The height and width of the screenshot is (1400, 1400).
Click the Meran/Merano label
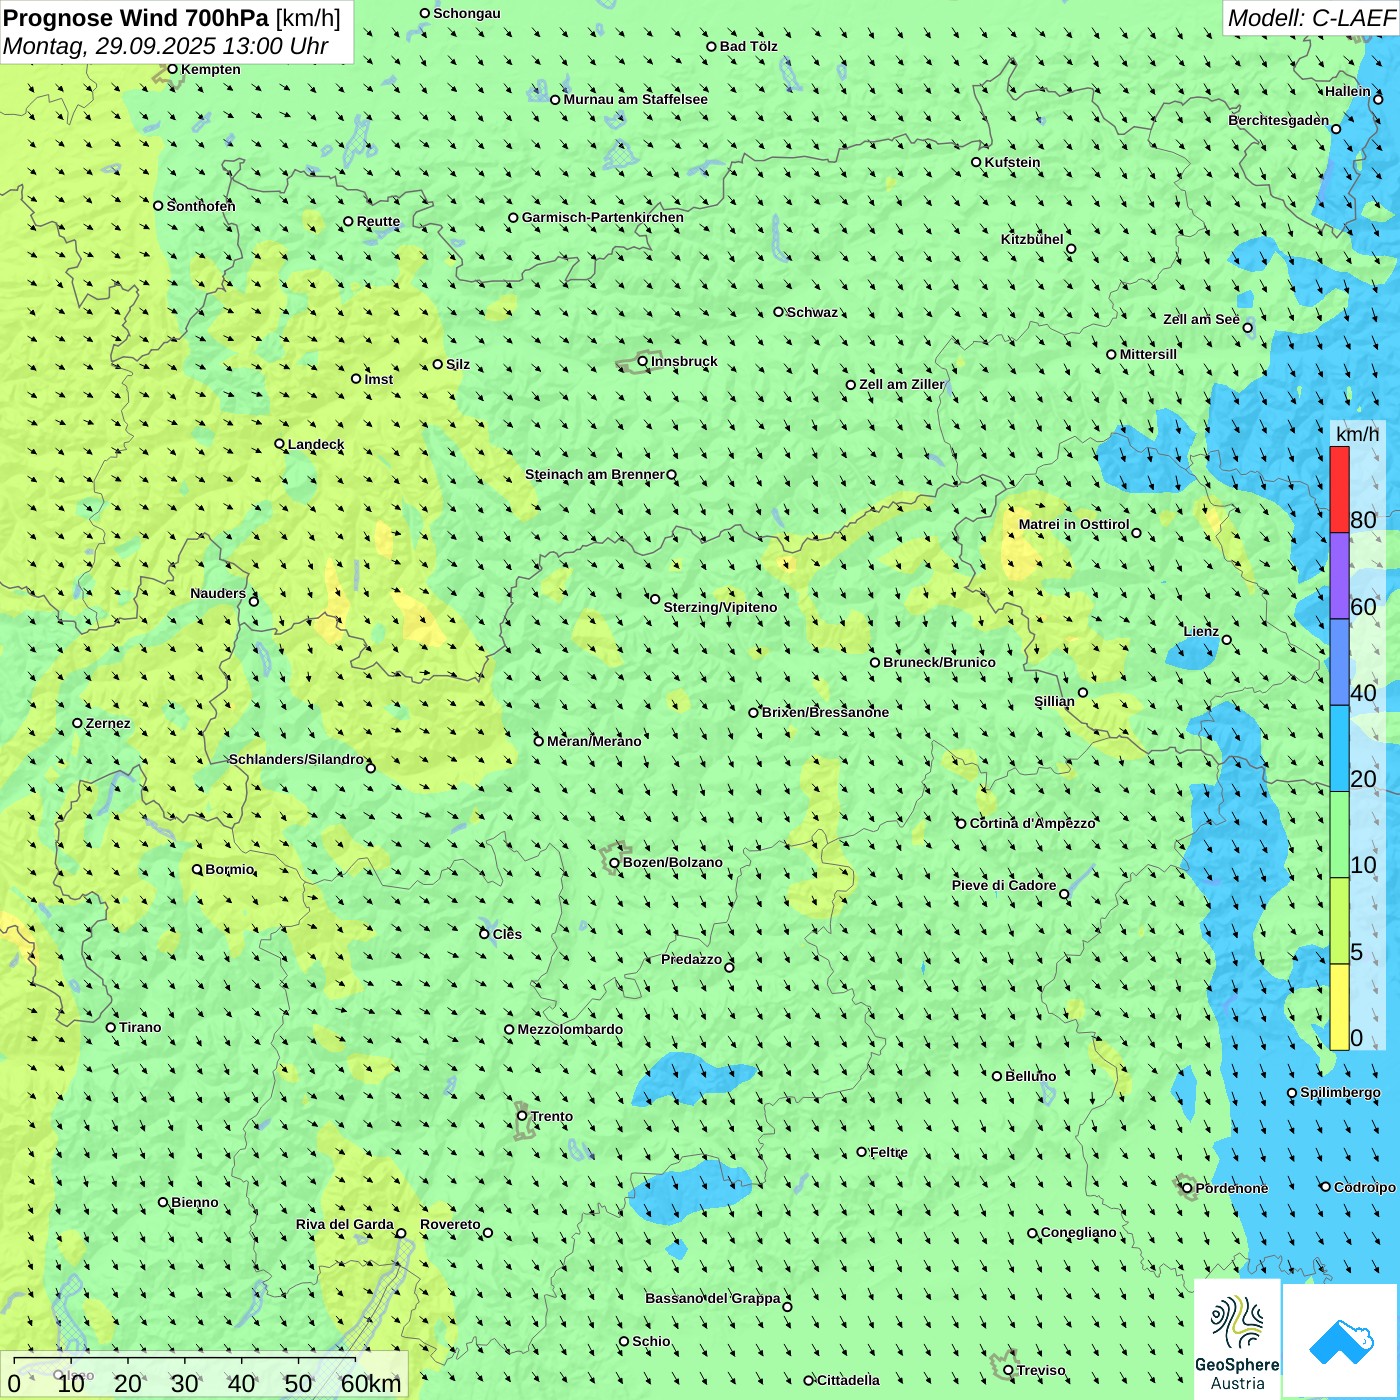(x=594, y=741)
